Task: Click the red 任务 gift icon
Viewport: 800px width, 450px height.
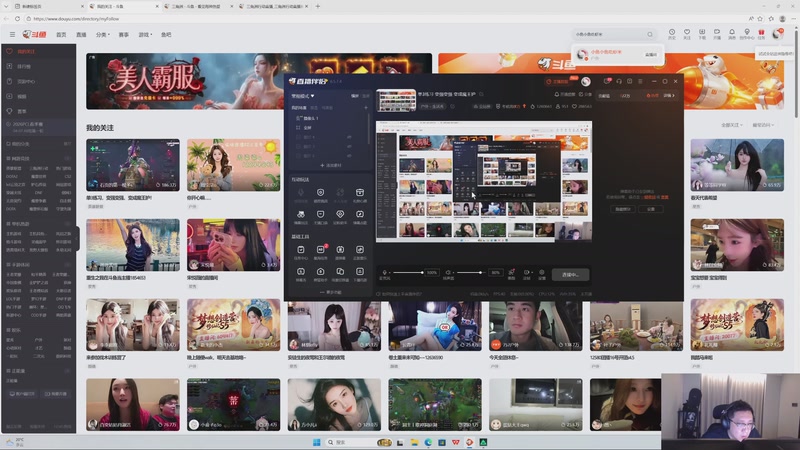Action: coord(761,34)
